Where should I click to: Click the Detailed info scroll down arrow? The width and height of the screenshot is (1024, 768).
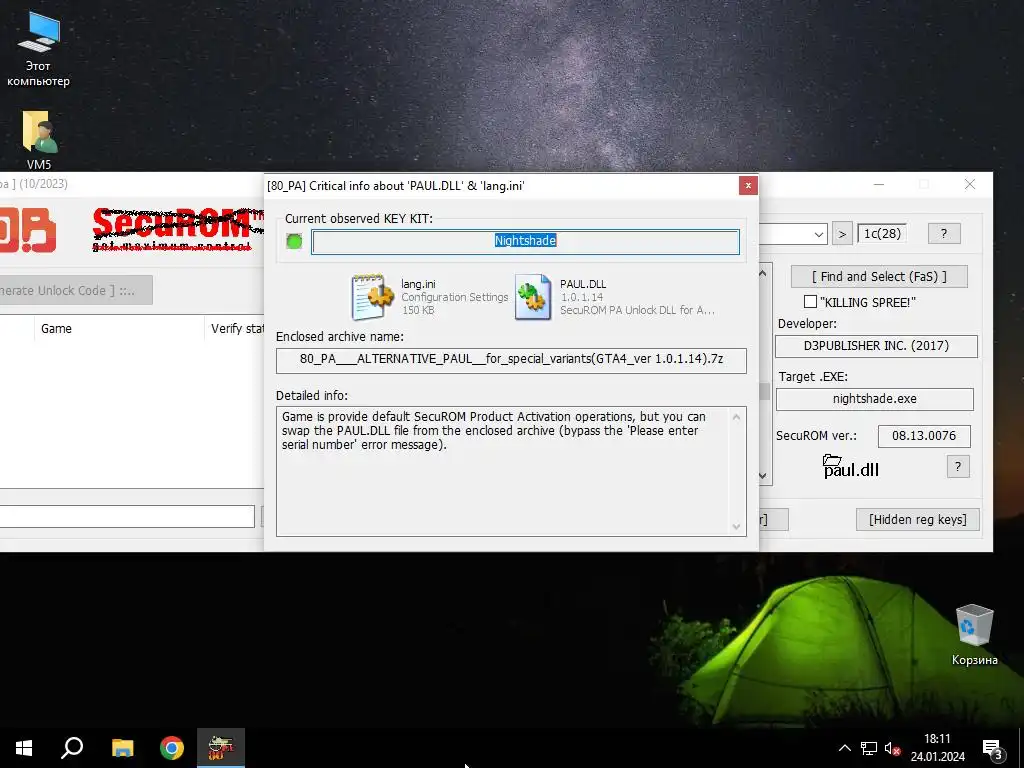[x=737, y=526]
